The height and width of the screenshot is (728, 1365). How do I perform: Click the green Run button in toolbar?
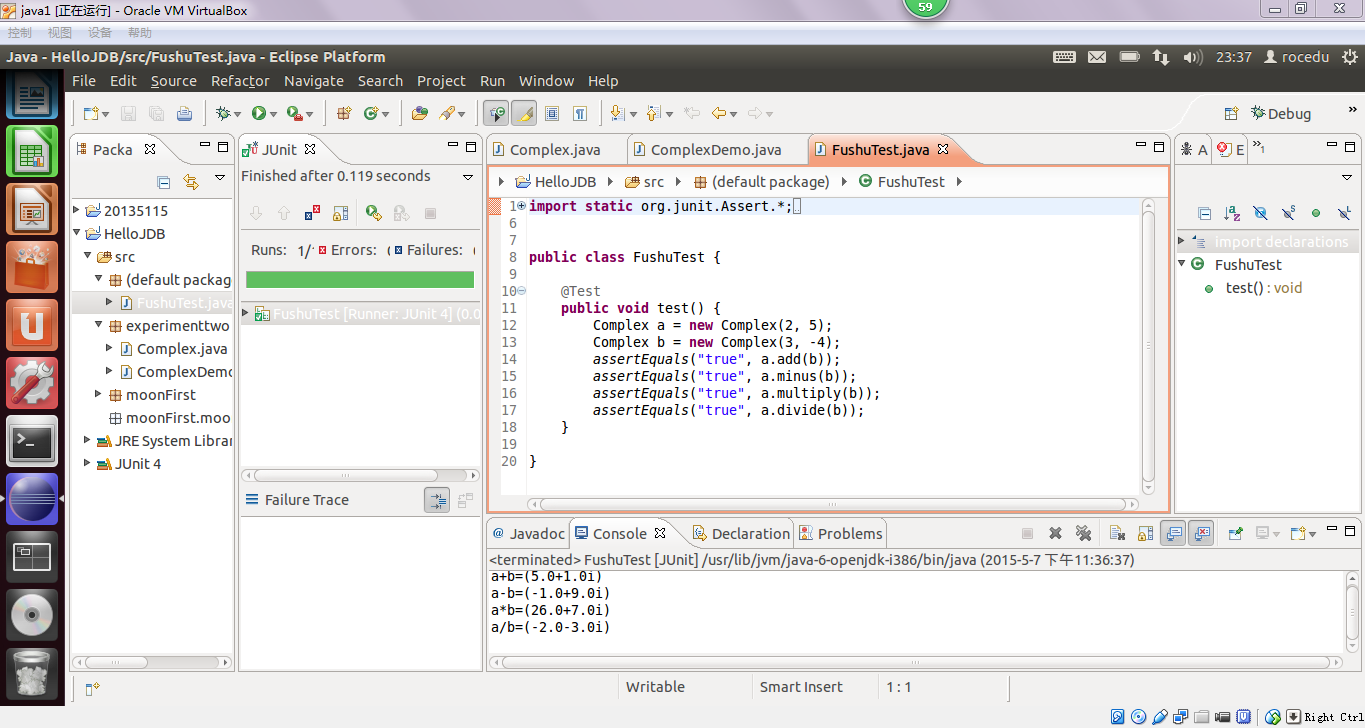coord(258,114)
